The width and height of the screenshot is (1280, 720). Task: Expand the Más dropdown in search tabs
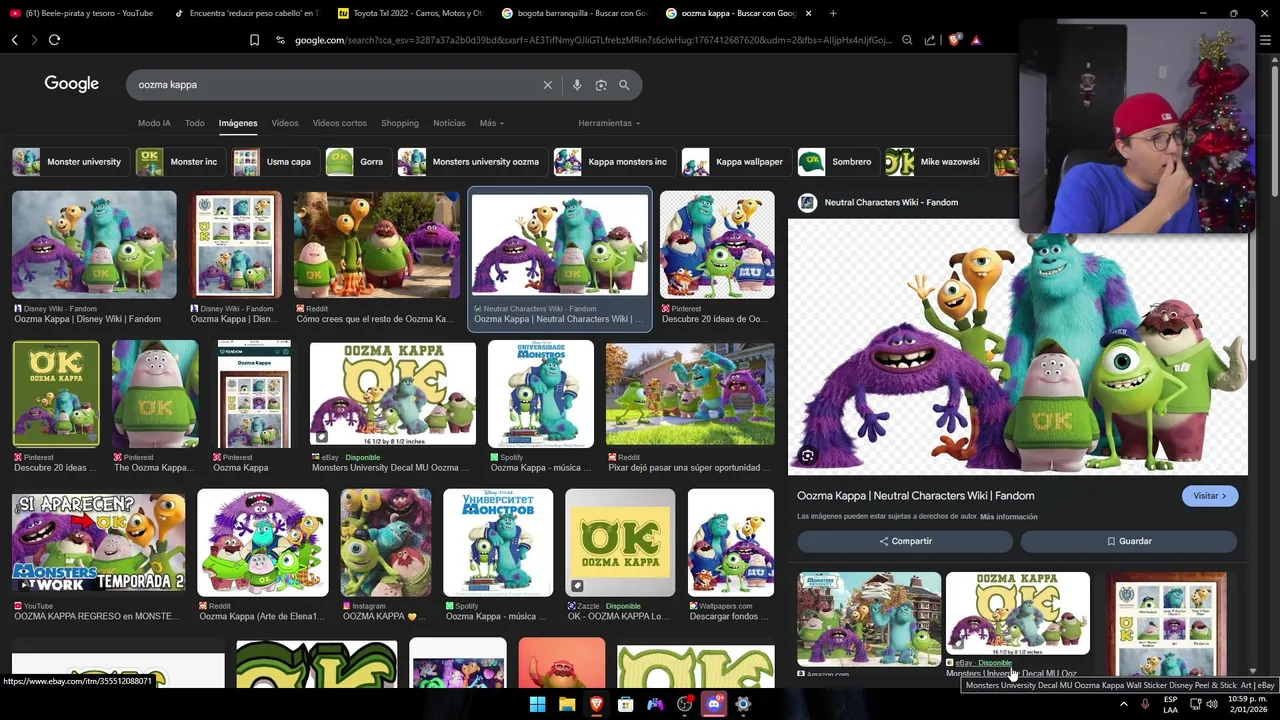(x=492, y=123)
